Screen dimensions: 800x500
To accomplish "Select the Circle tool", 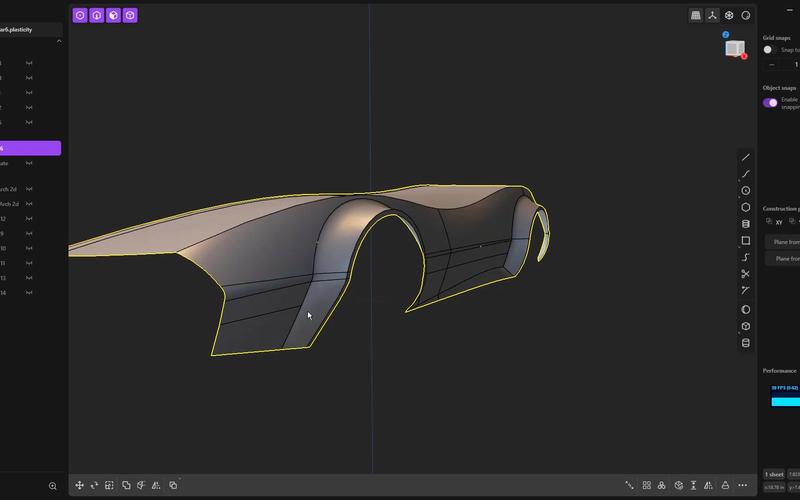I will (x=745, y=190).
